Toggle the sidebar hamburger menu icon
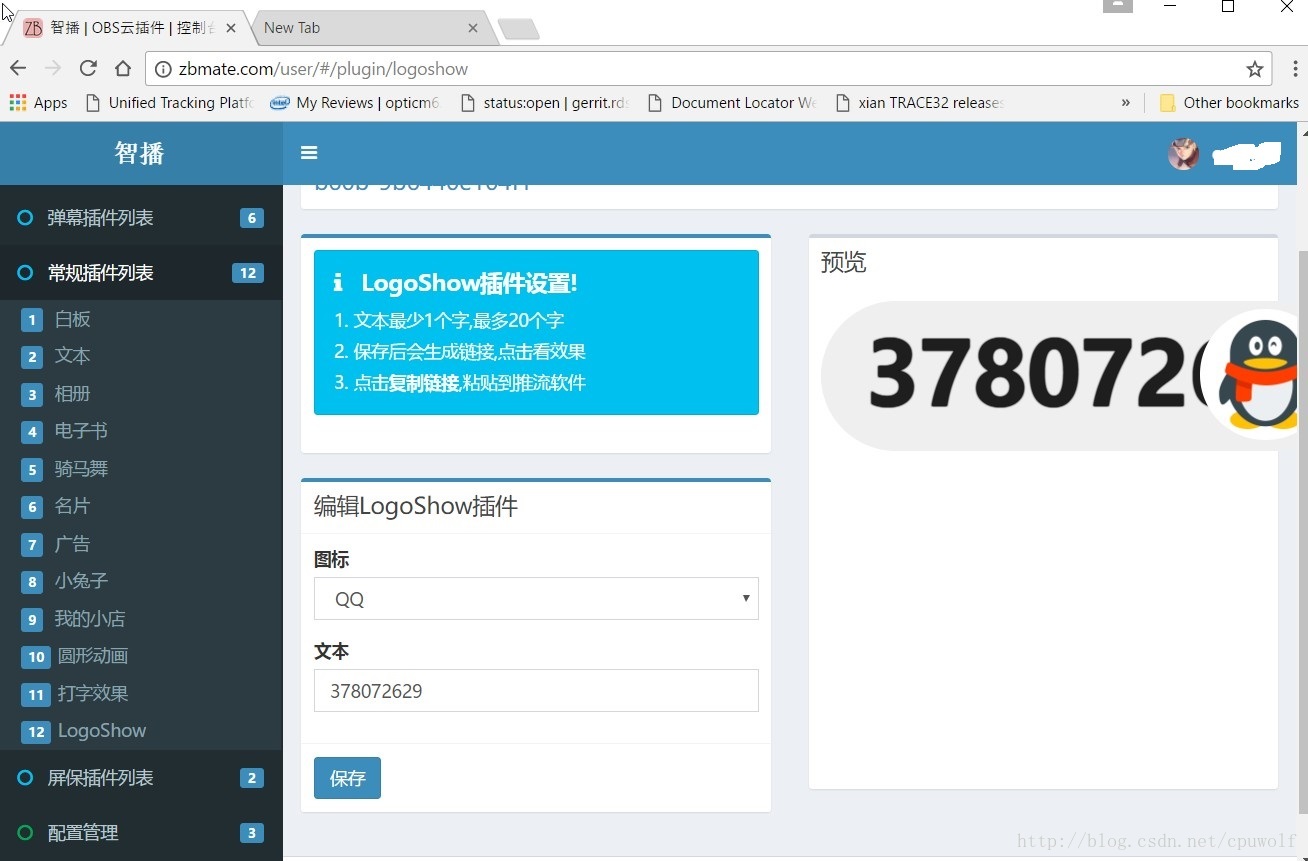The width and height of the screenshot is (1308, 861). pyautogui.click(x=309, y=153)
